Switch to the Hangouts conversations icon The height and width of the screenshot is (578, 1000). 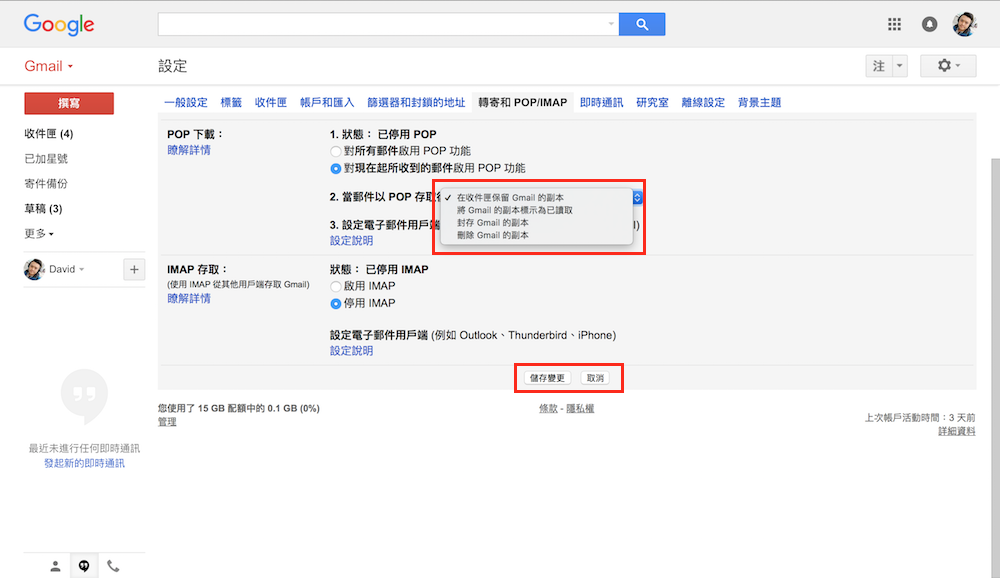click(84, 566)
